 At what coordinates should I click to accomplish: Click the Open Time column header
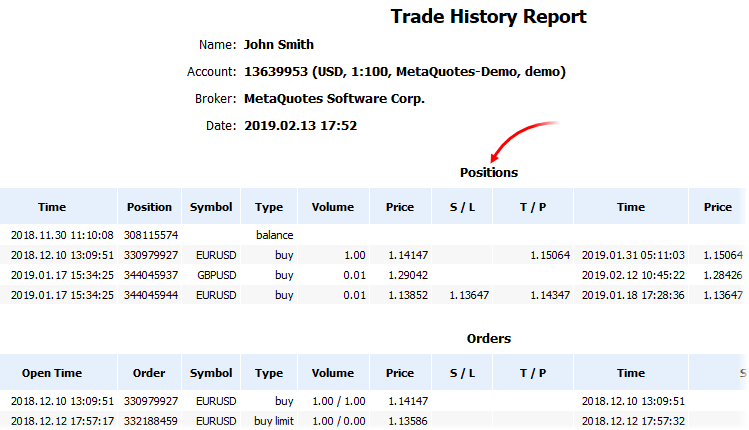[x=53, y=373]
